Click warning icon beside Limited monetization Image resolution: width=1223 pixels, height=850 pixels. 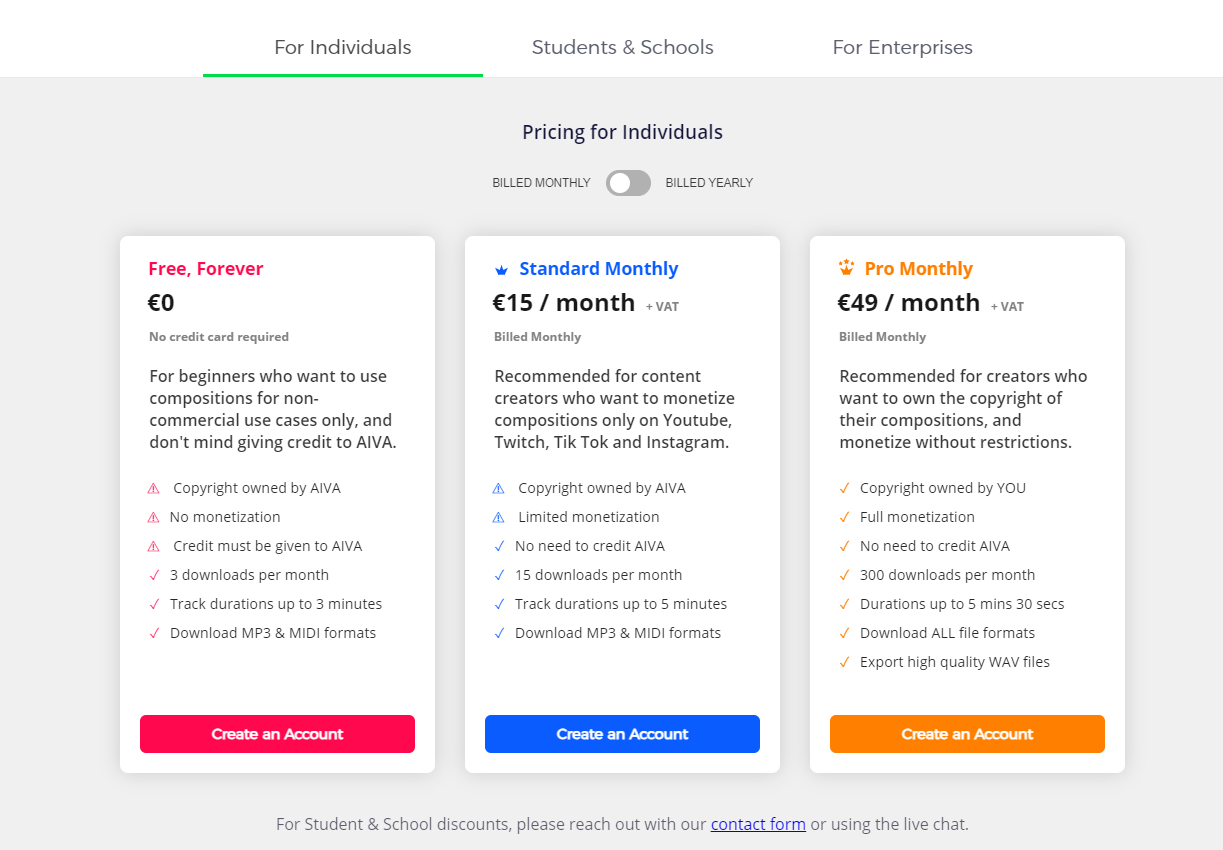click(x=499, y=518)
